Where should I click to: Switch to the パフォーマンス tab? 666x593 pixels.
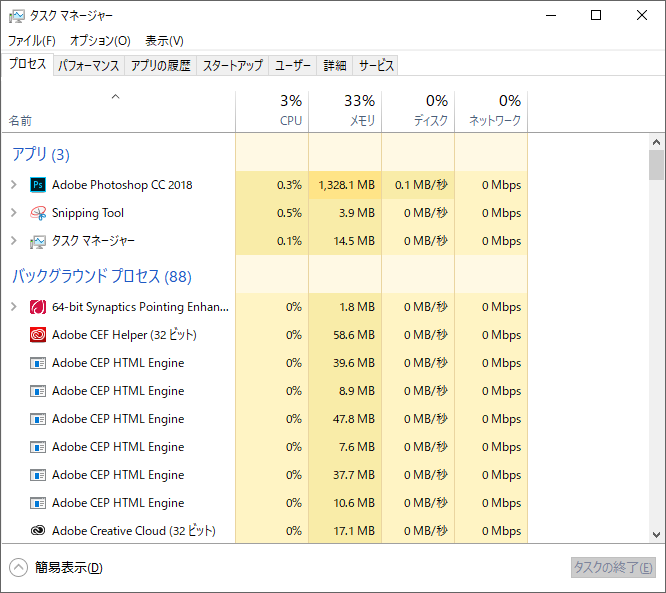89,65
